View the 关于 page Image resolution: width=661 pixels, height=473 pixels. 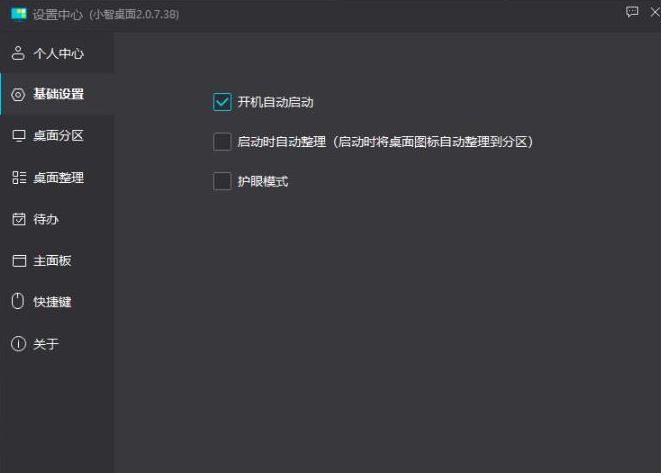(57, 344)
